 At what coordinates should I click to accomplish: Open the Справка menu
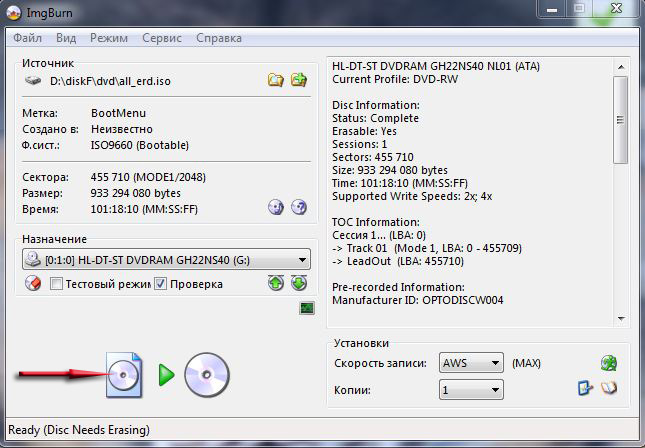coord(219,38)
